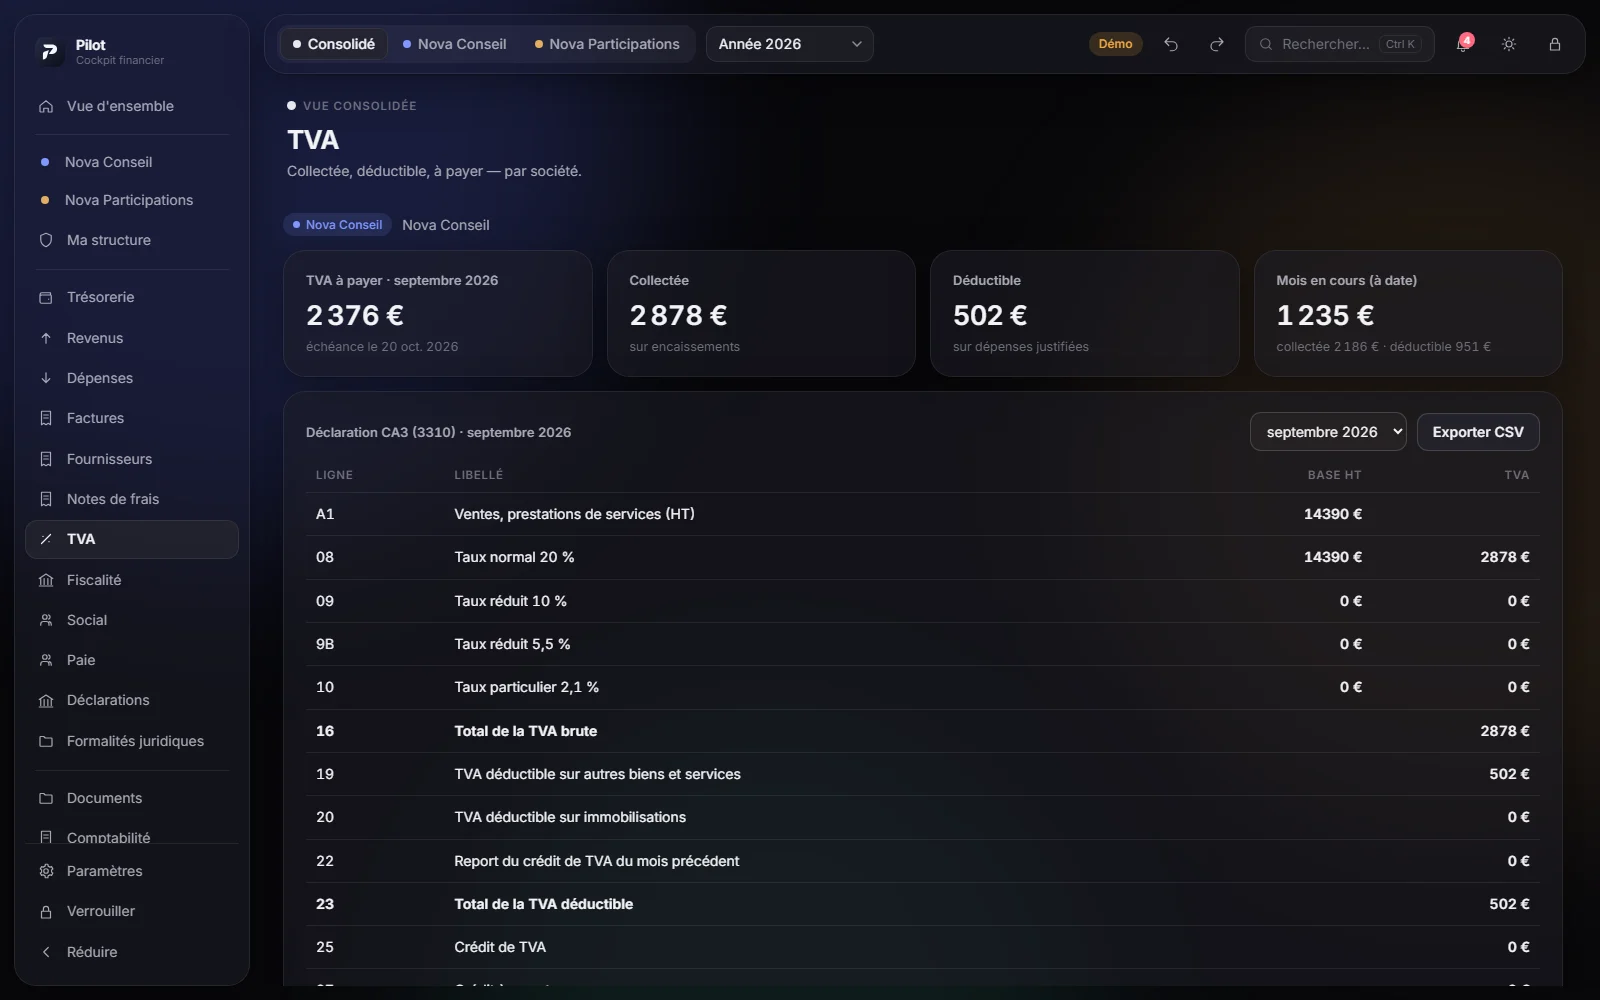1600x1000 pixels.
Task: Select the Nova Conseil company chip
Action: [x=337, y=225]
